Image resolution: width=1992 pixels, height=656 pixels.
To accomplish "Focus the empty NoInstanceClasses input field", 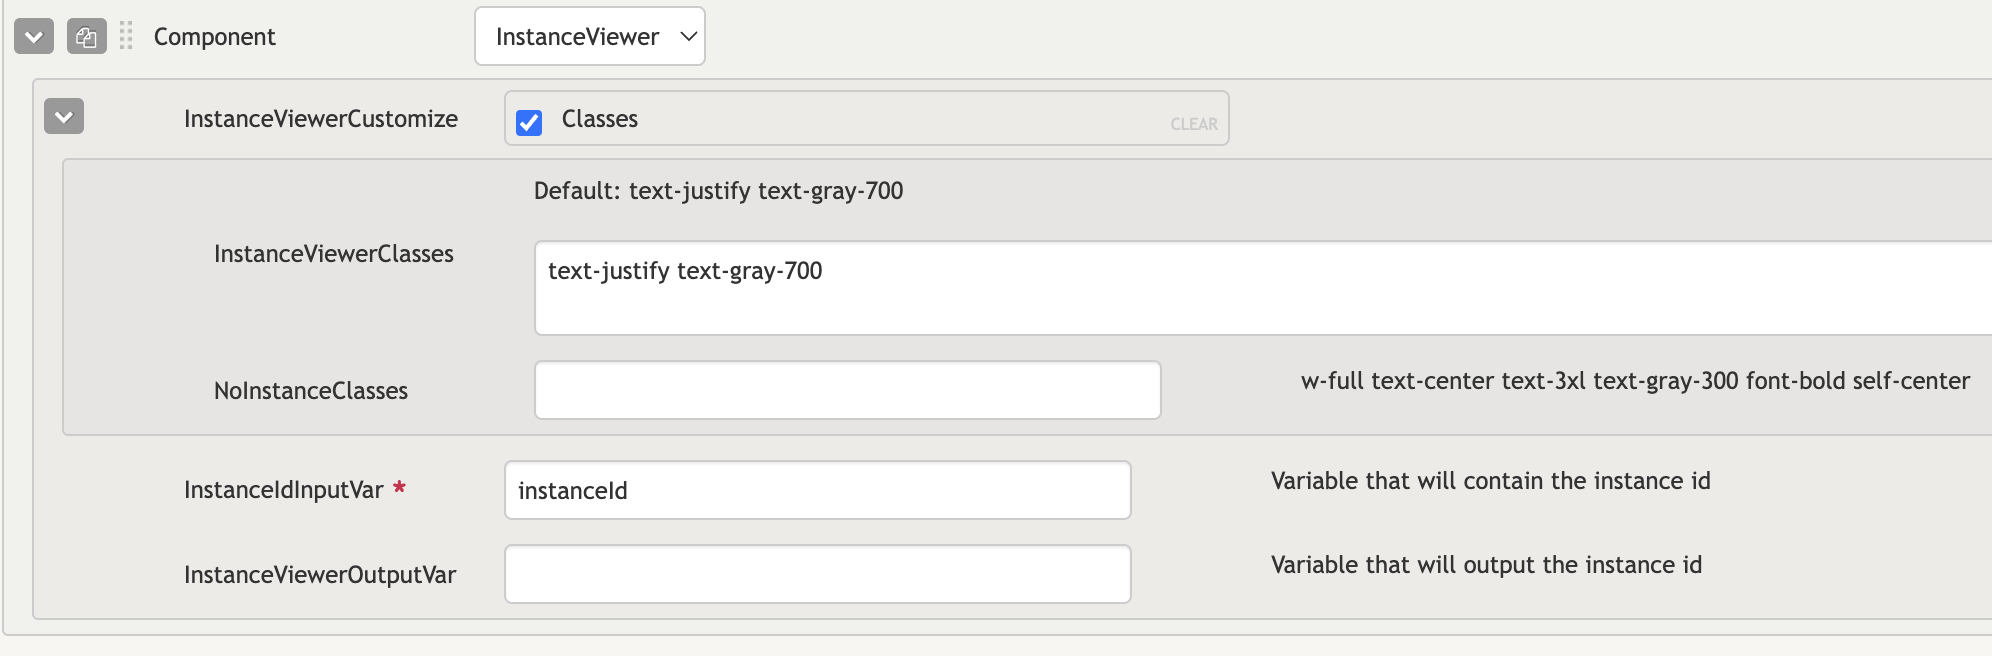I will pos(847,390).
